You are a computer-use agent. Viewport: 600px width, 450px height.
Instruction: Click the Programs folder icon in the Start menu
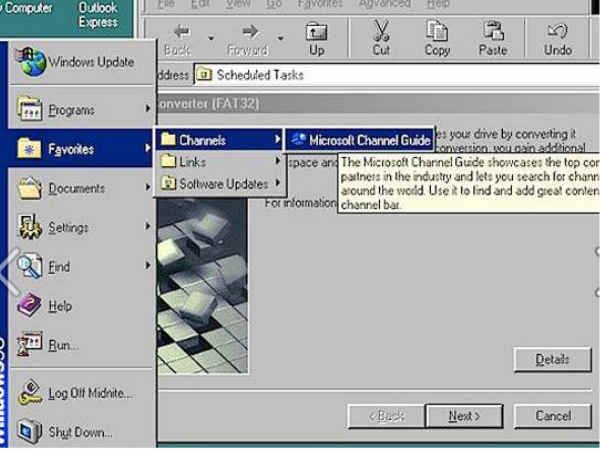point(29,109)
